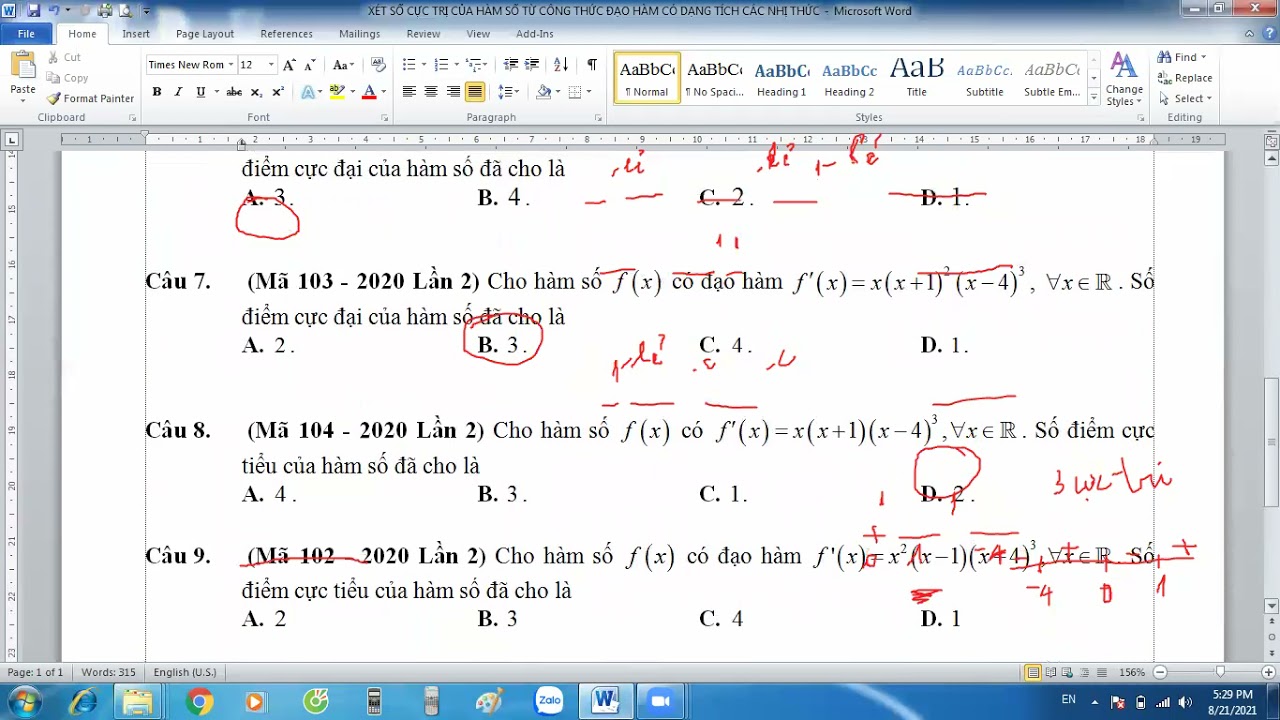Open the Change Case dropdown
The width and height of the screenshot is (1280, 720).
[343, 65]
